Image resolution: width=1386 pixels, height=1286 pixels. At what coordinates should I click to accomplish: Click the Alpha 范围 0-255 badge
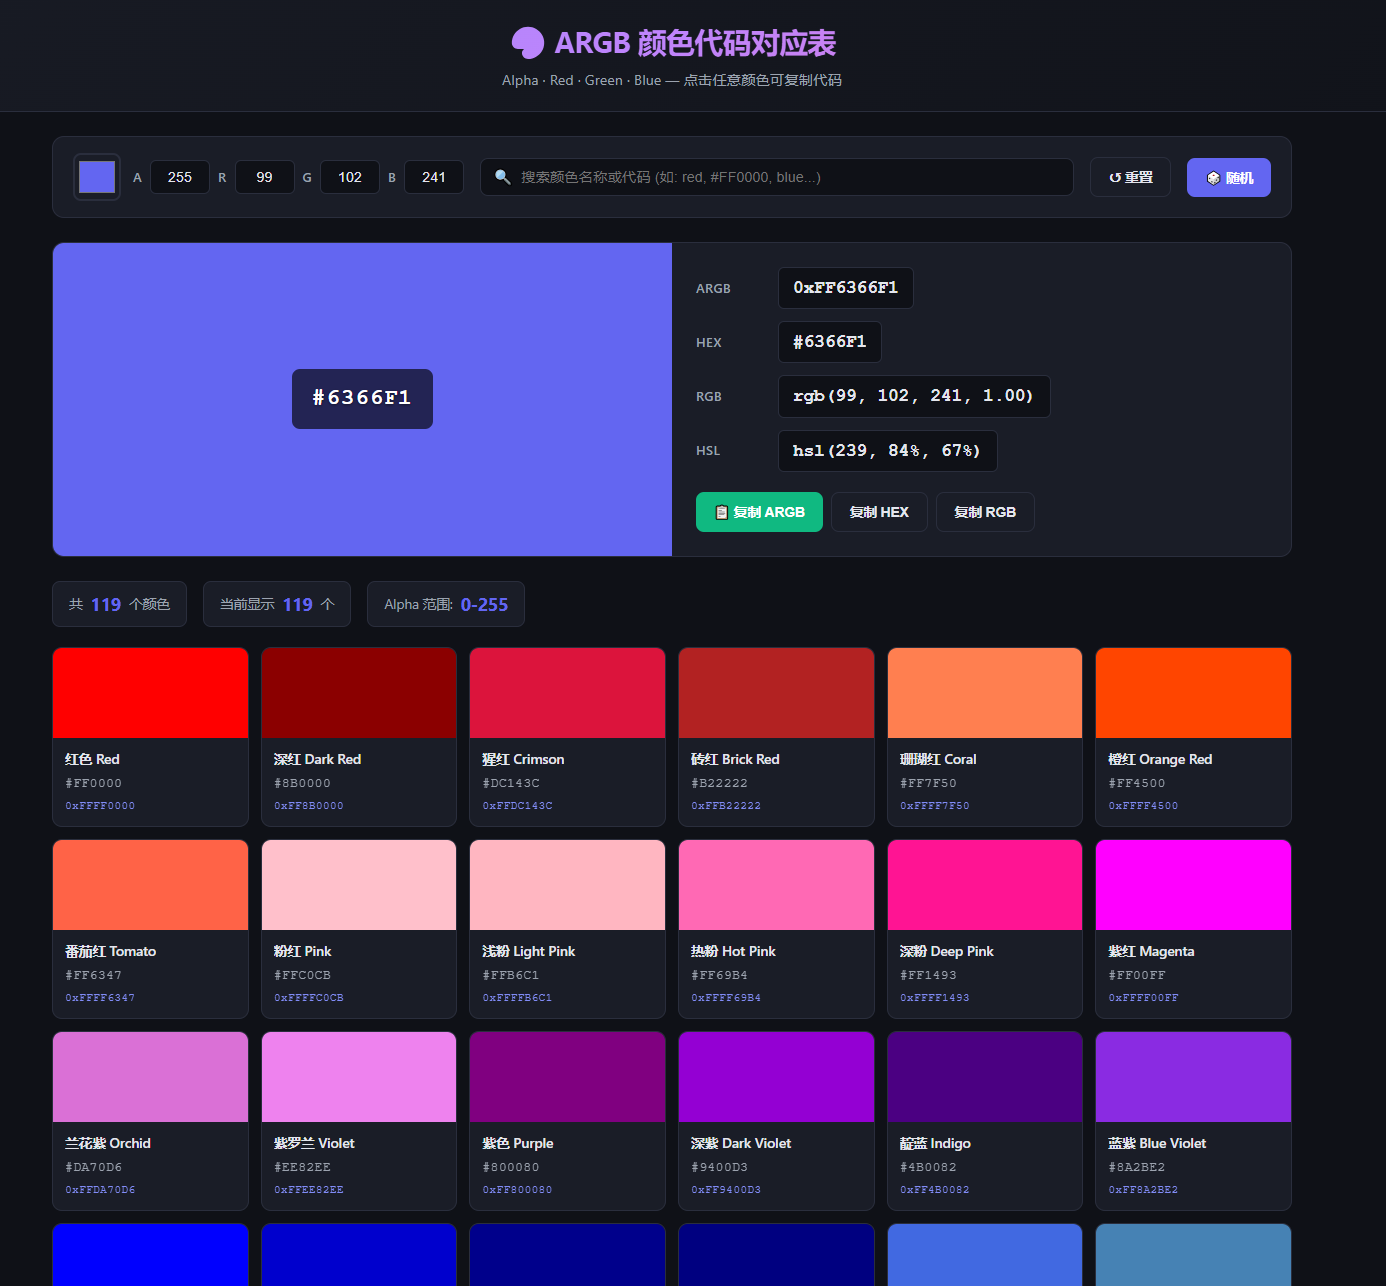tap(446, 604)
